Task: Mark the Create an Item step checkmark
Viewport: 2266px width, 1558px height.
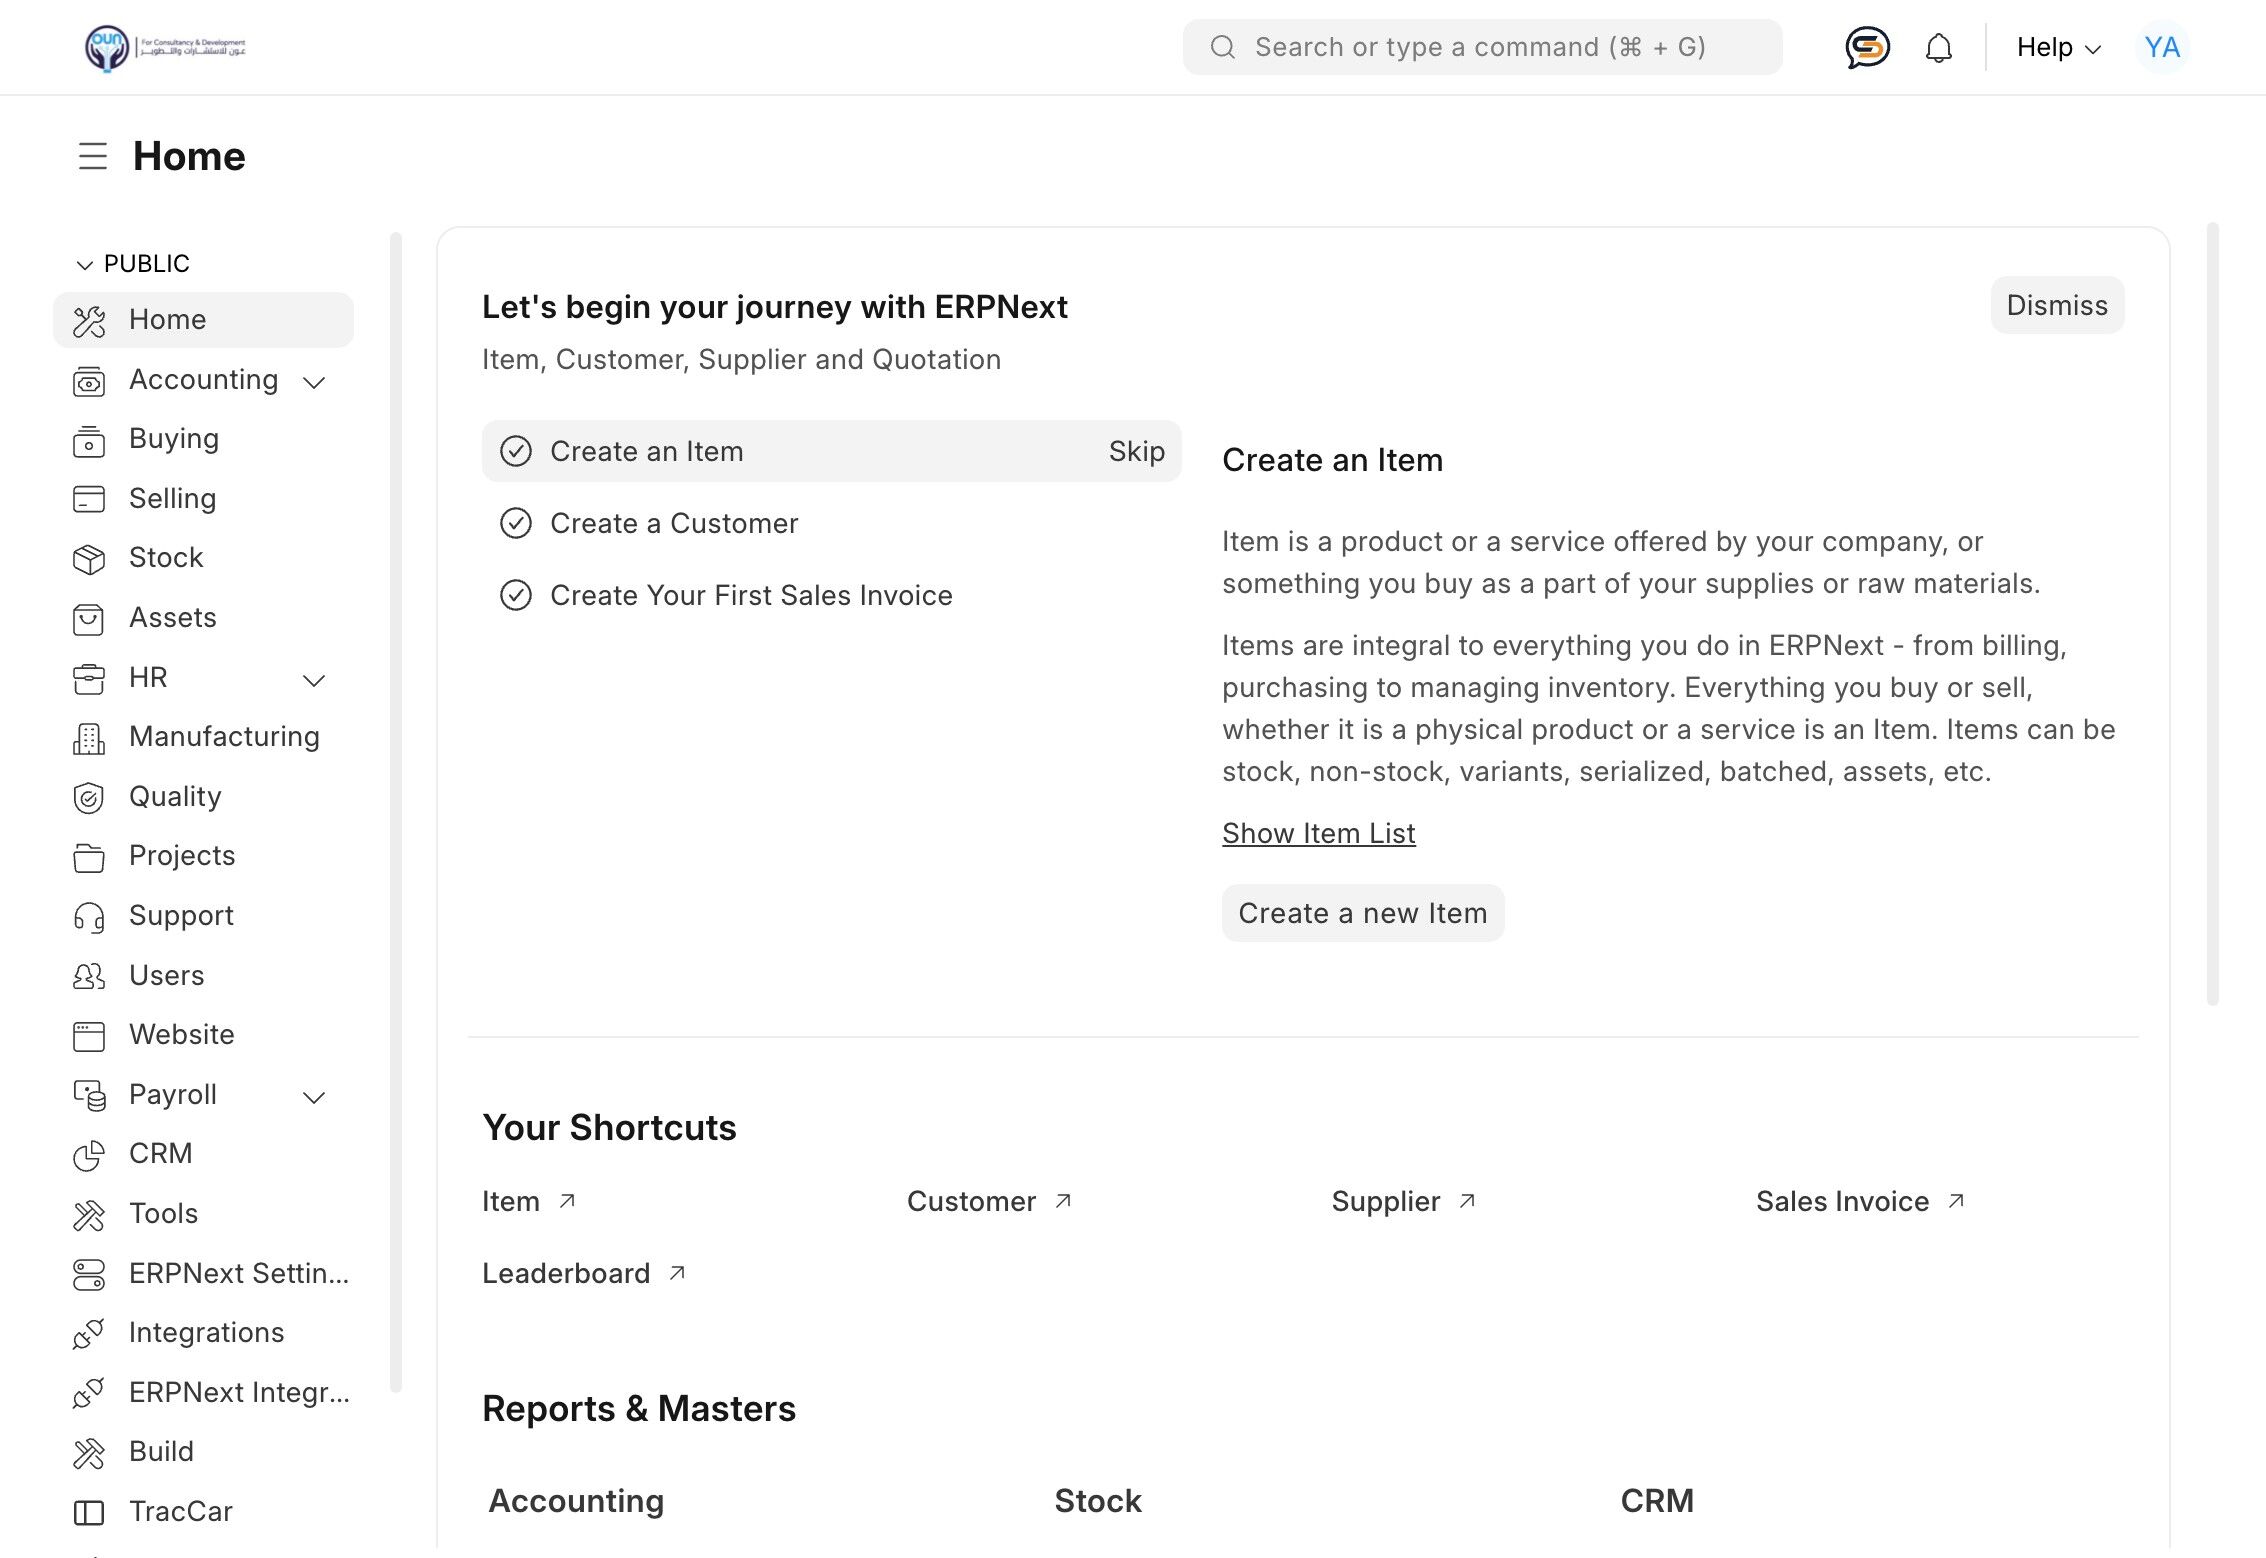Action: point(516,452)
